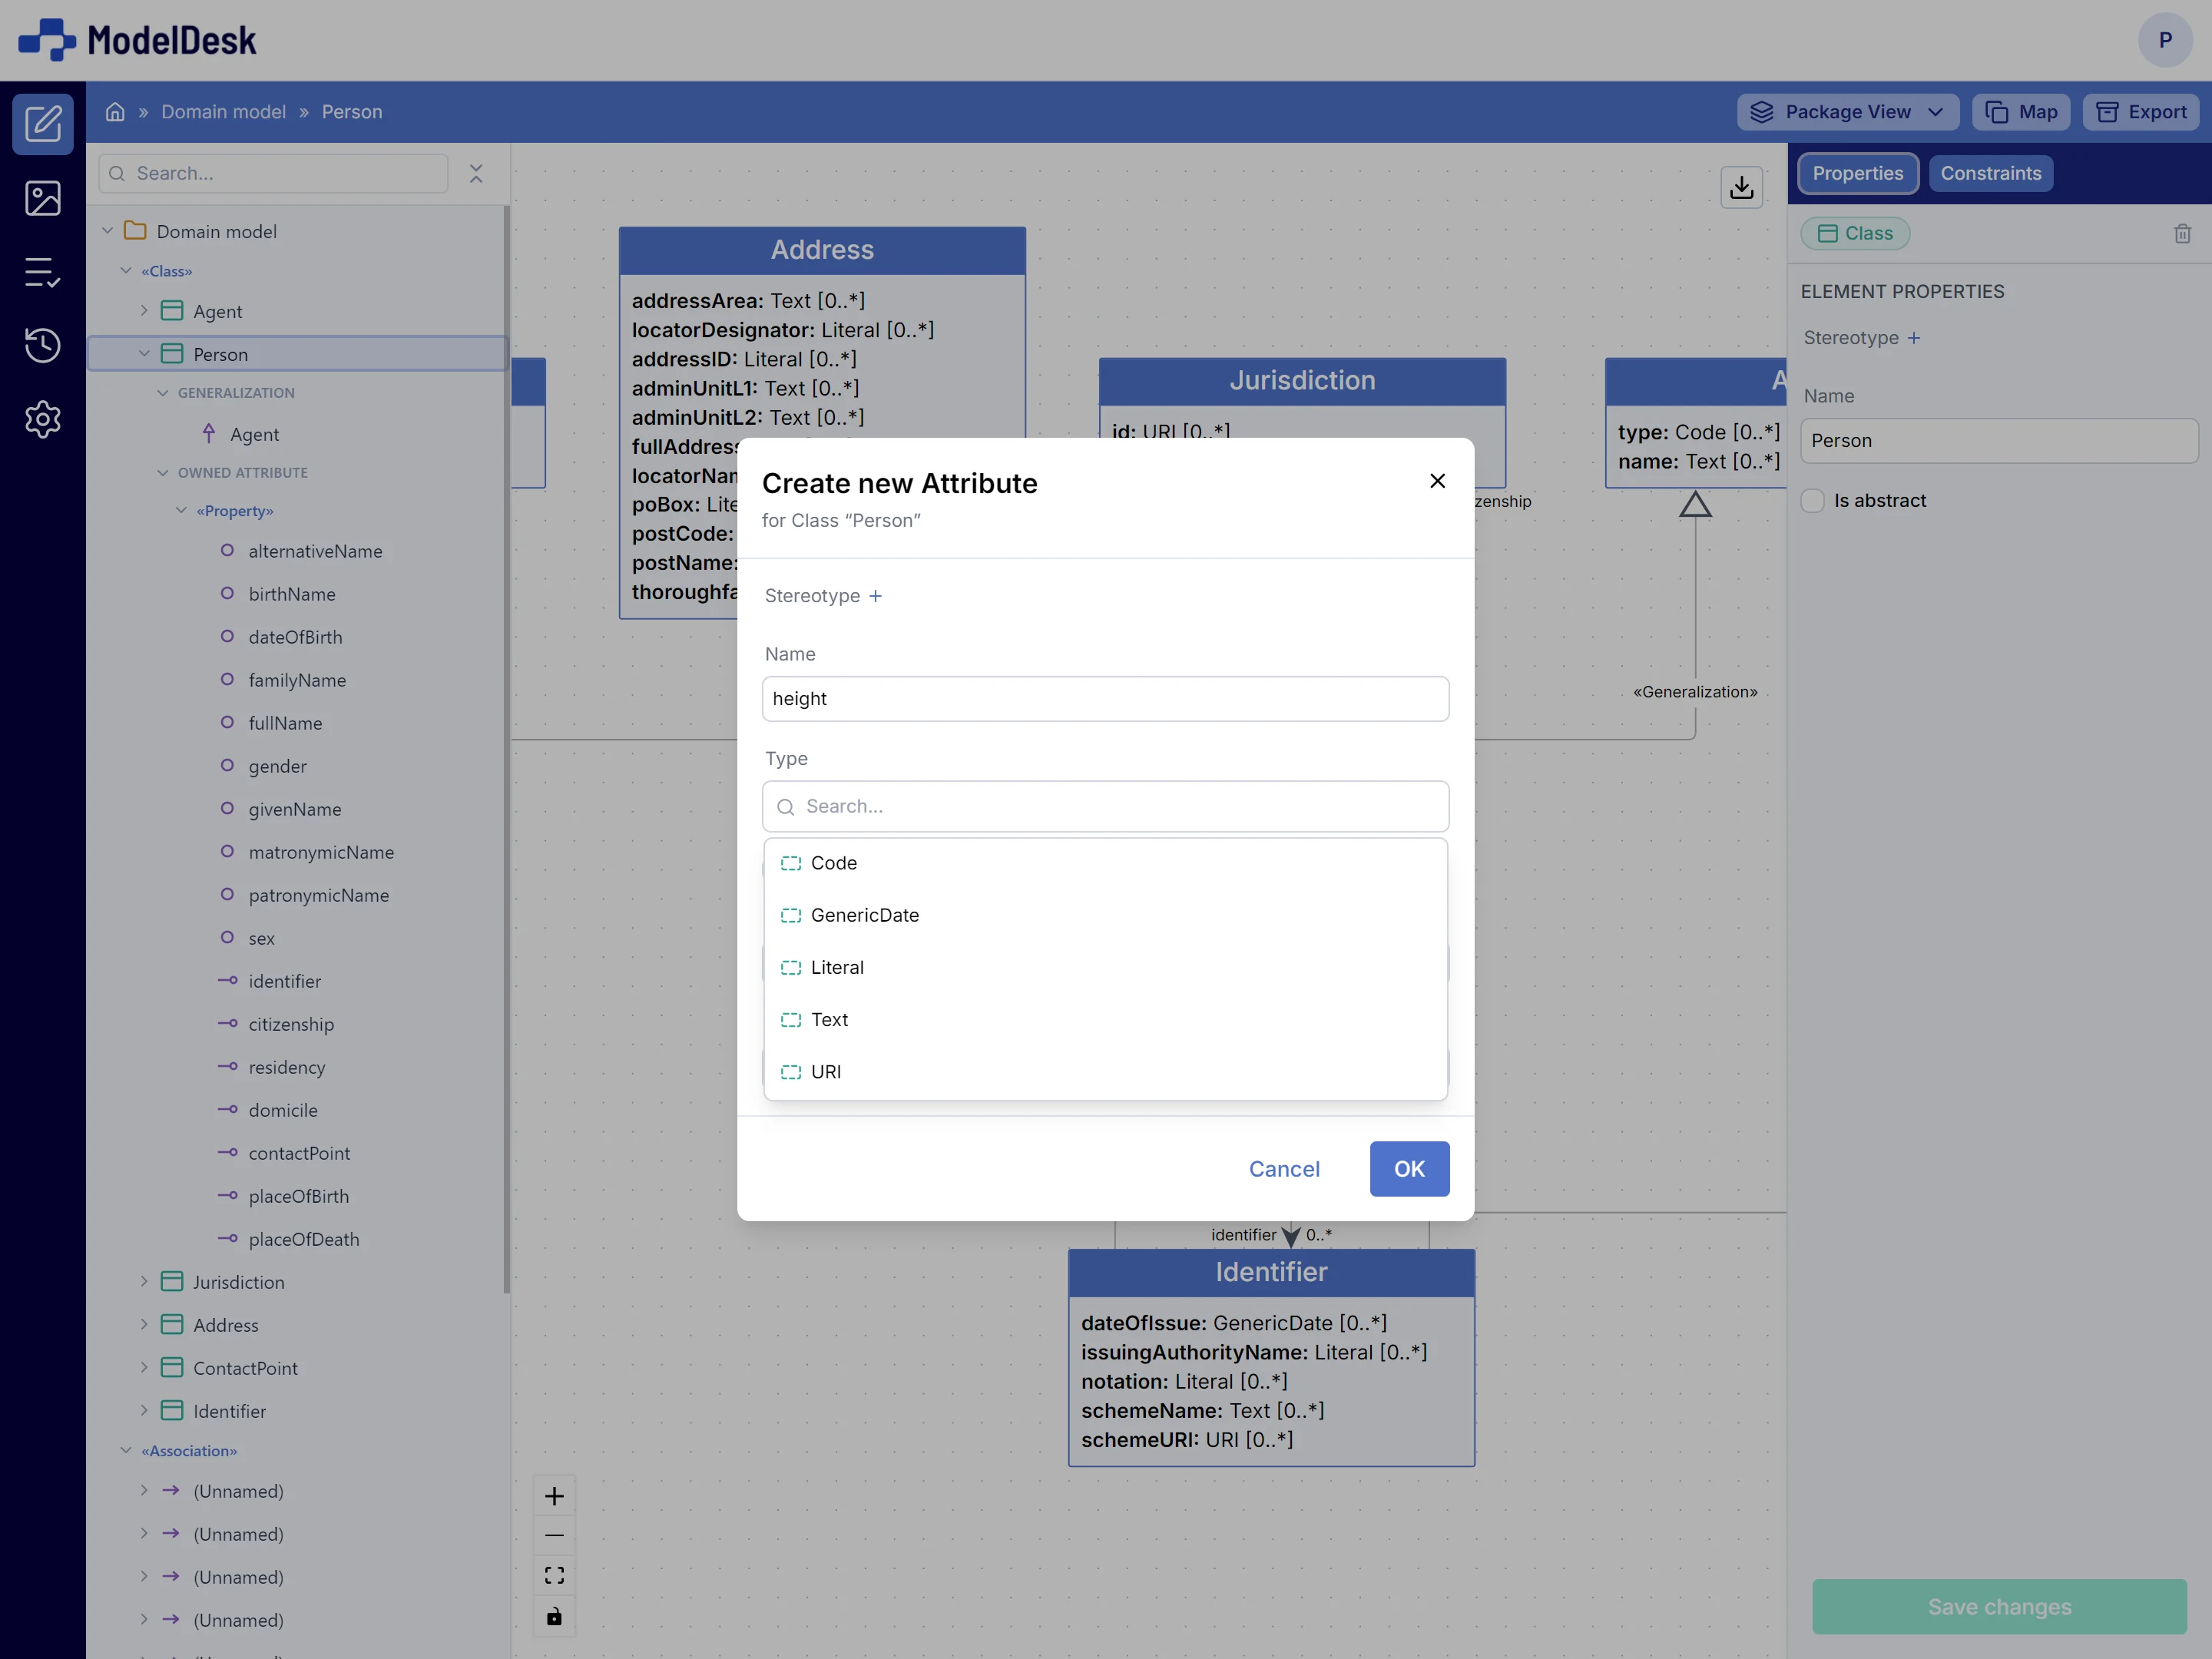Click the image gallery icon in the sidebar

(x=43, y=198)
